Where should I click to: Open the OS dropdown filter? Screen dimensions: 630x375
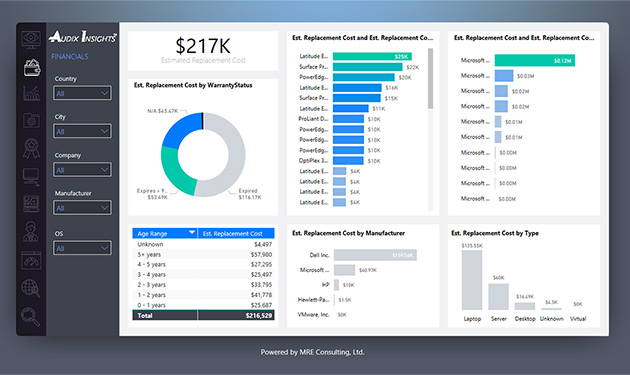tap(82, 248)
